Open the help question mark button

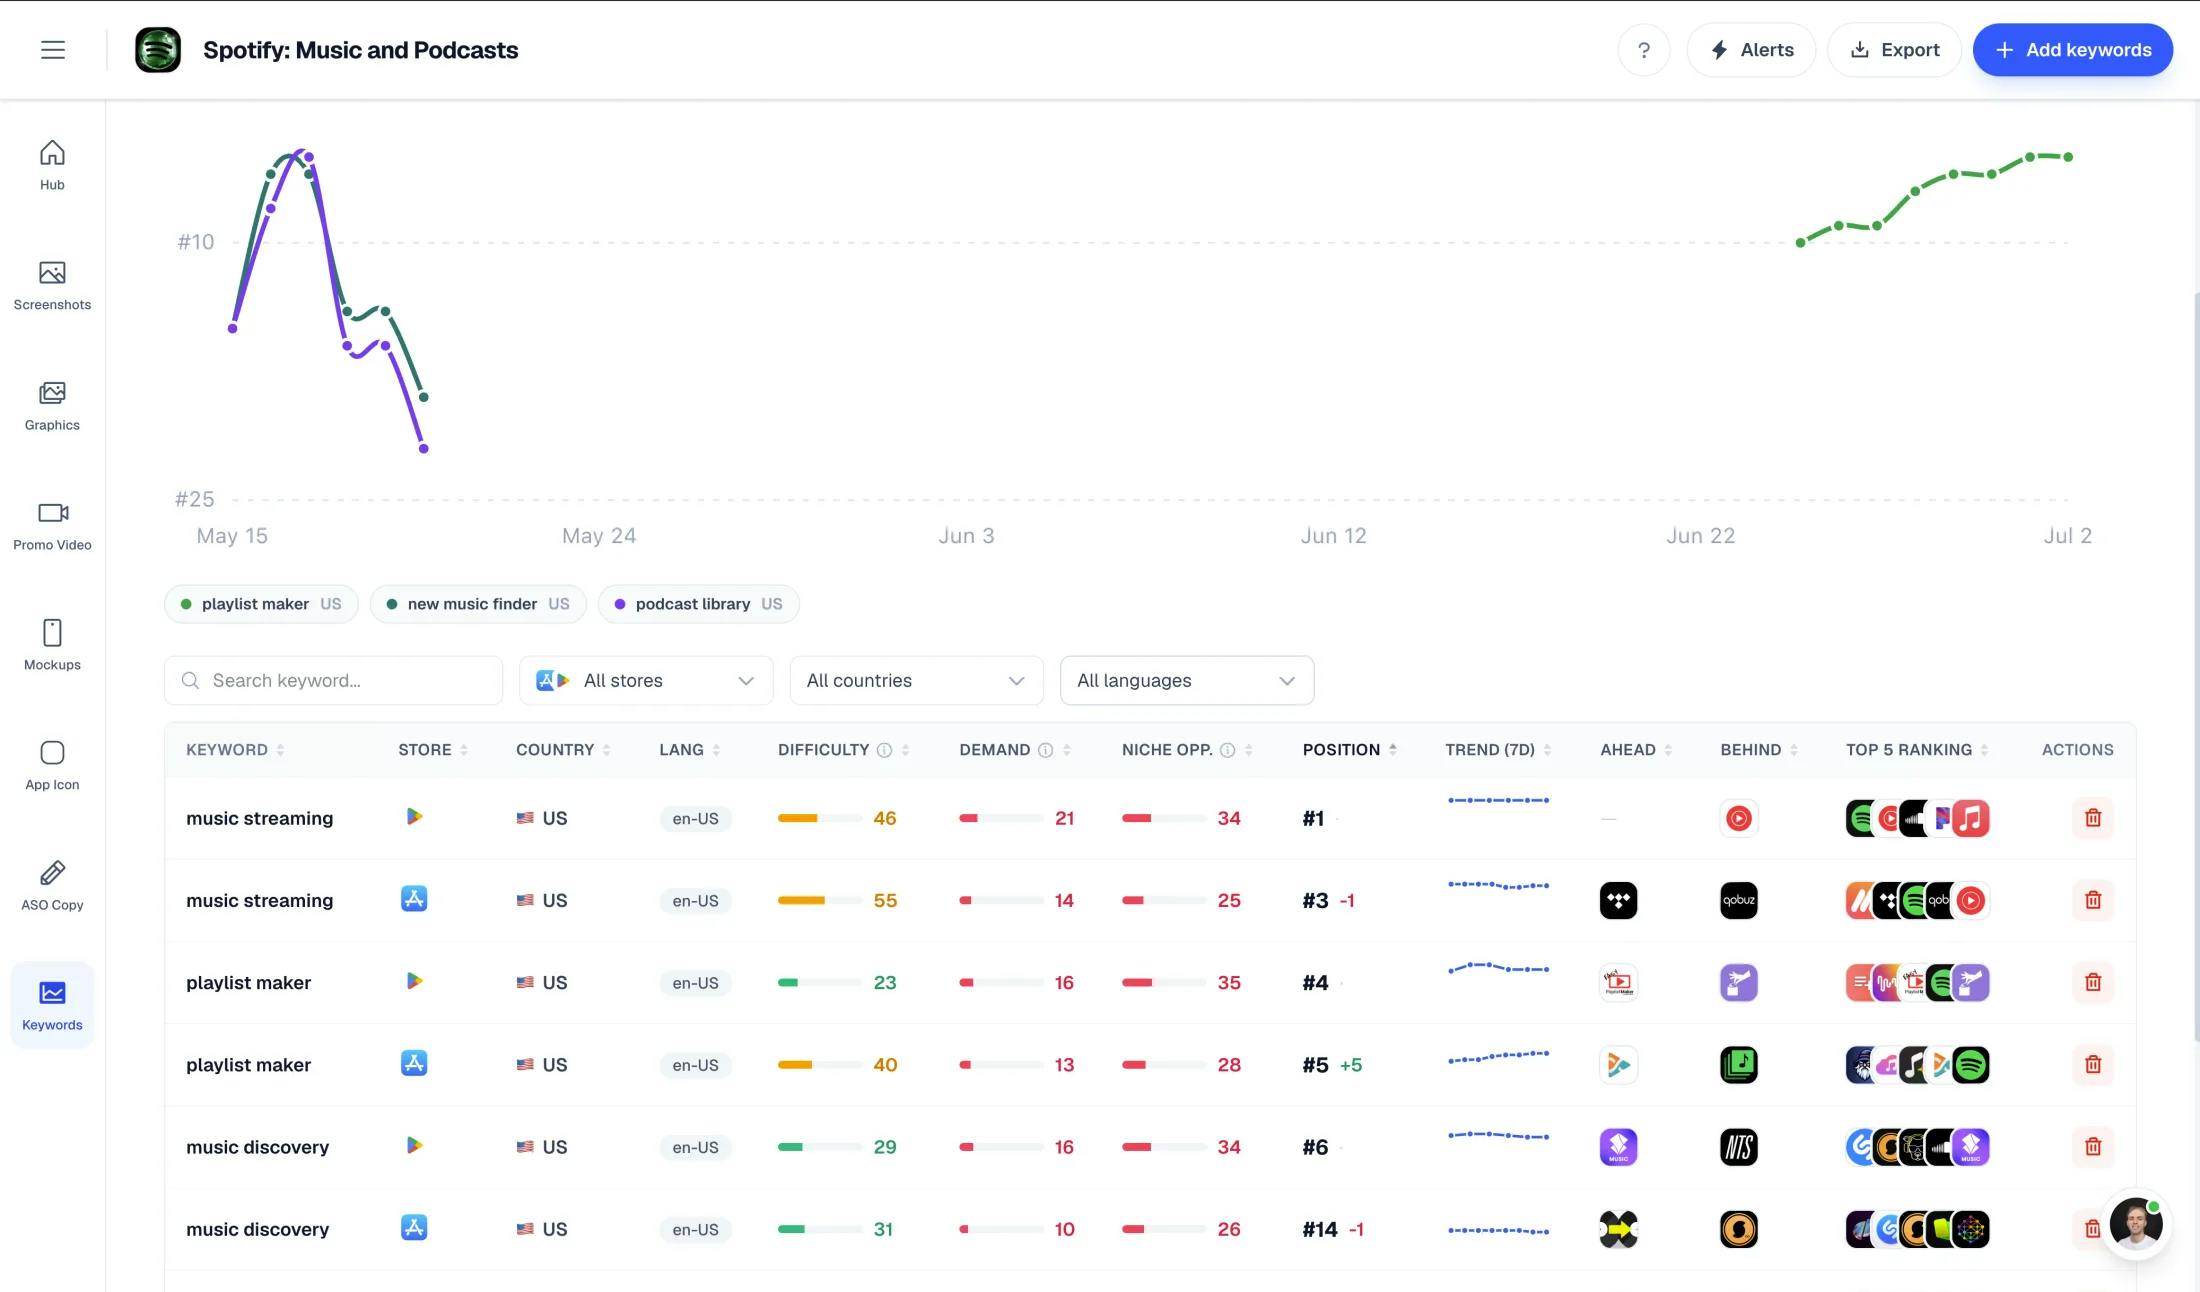[x=1644, y=50]
